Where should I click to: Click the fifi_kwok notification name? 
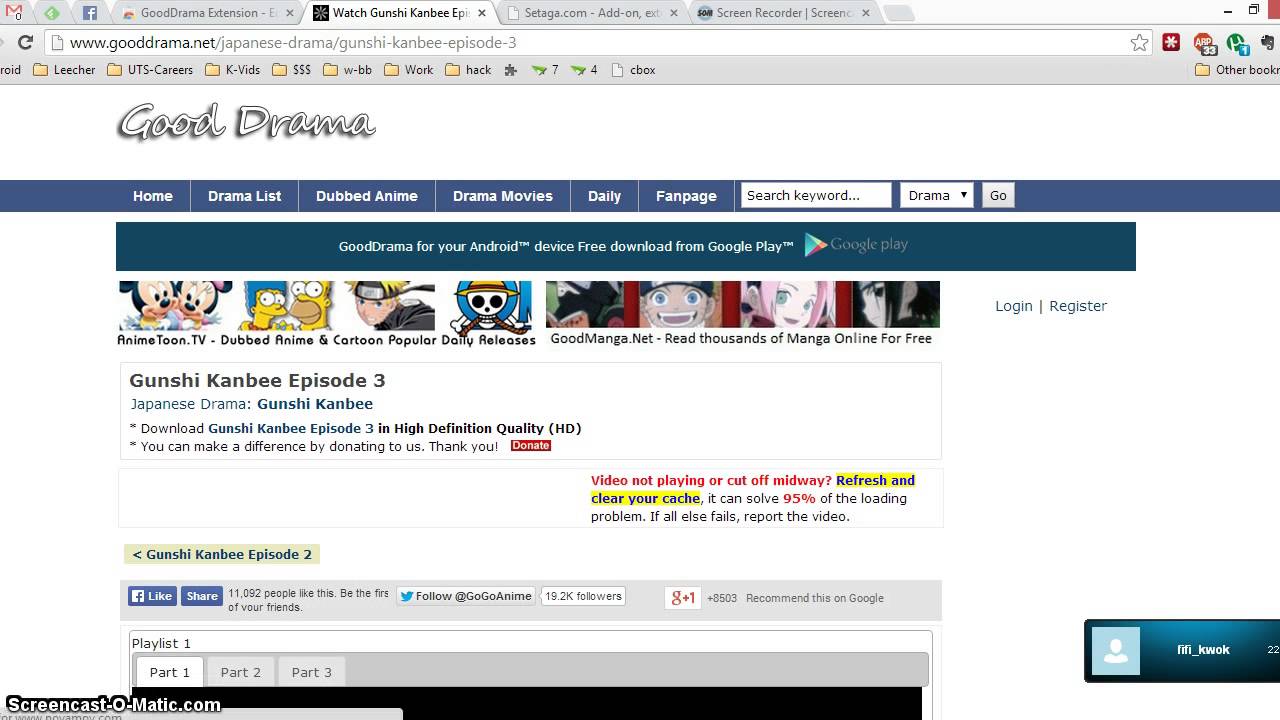click(1203, 650)
